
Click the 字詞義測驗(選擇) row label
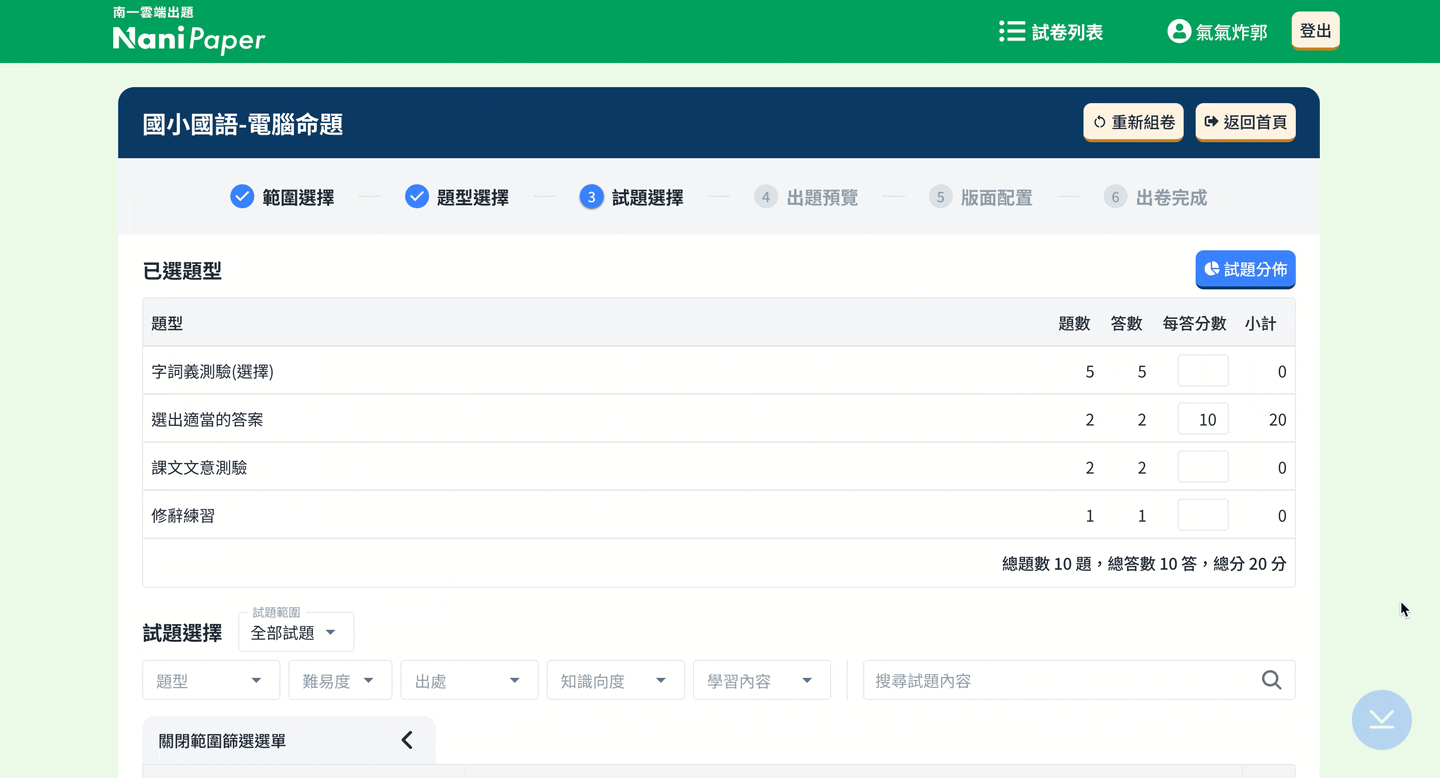pos(213,372)
